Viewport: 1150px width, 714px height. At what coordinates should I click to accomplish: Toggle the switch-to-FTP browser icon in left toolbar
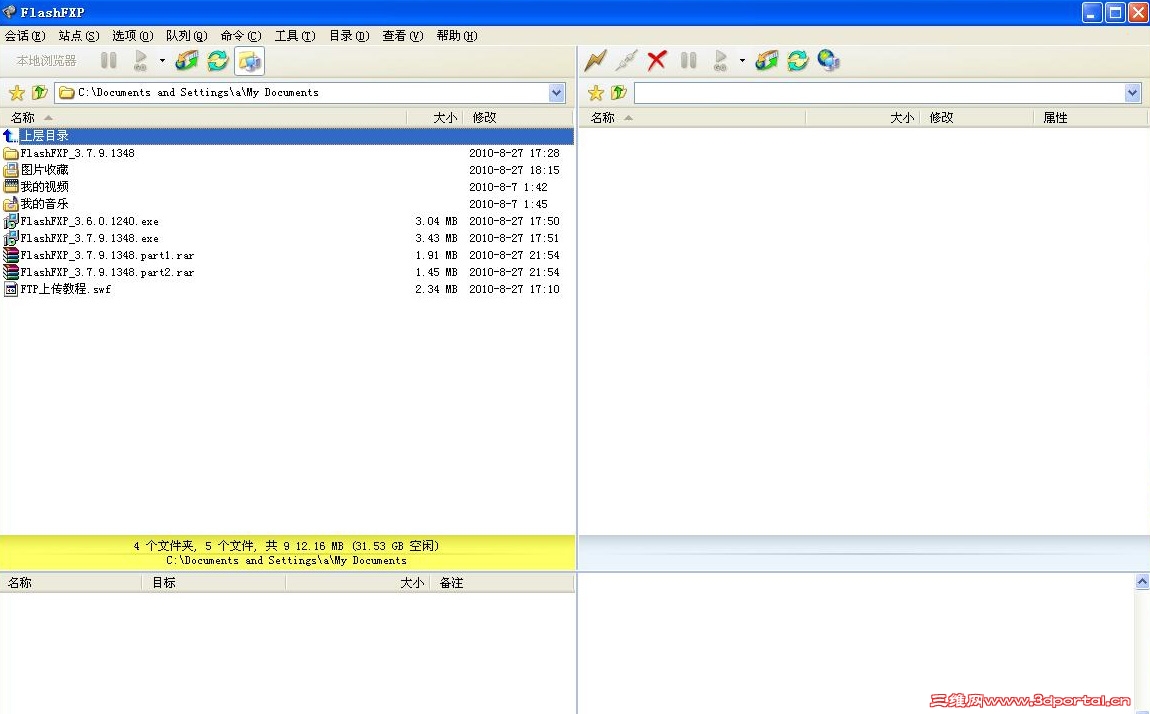click(x=249, y=61)
